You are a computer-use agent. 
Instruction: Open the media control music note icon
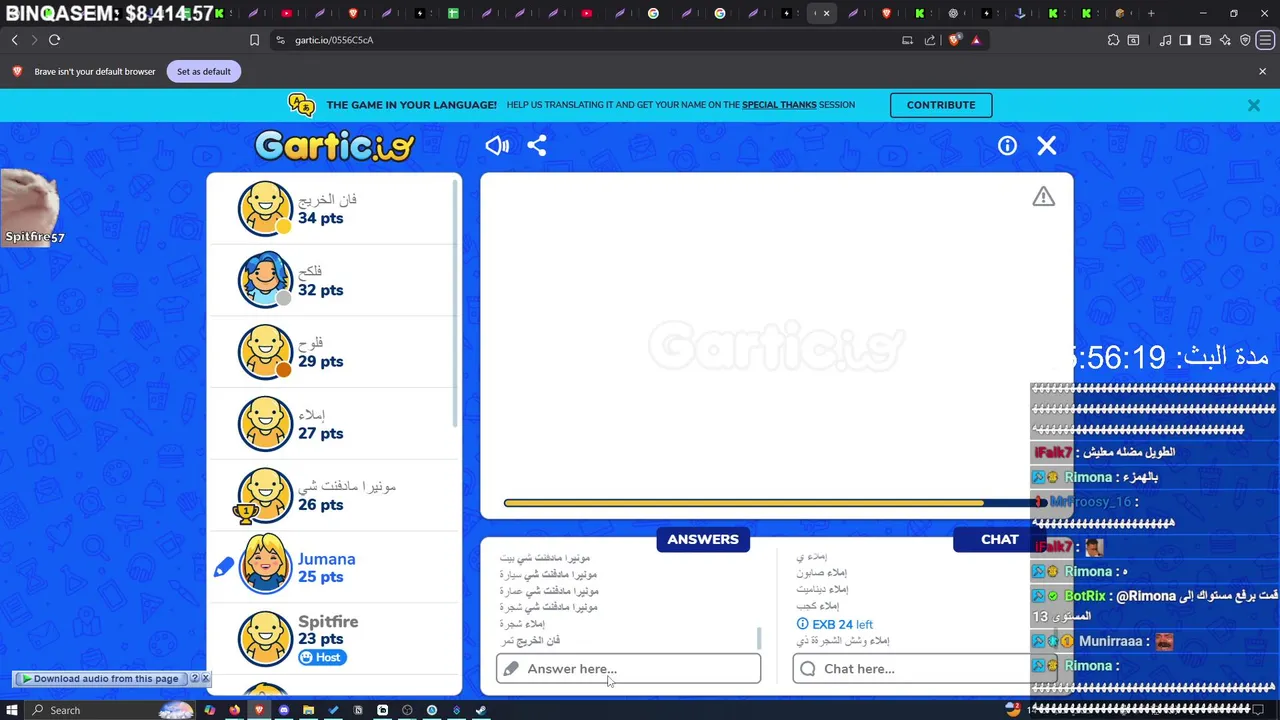(1165, 40)
